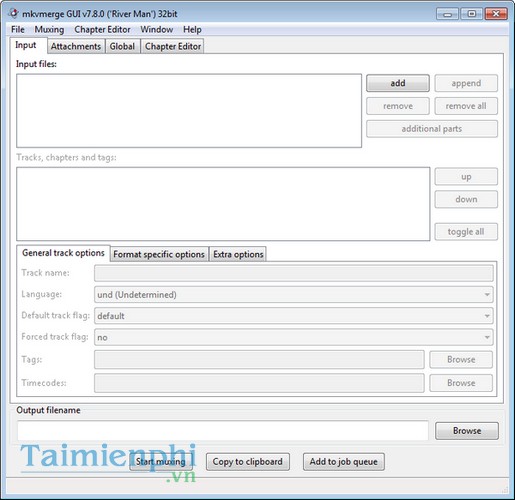The height and width of the screenshot is (500, 515).
Task: Open the Forced track flag dropdown
Action: 294,337
